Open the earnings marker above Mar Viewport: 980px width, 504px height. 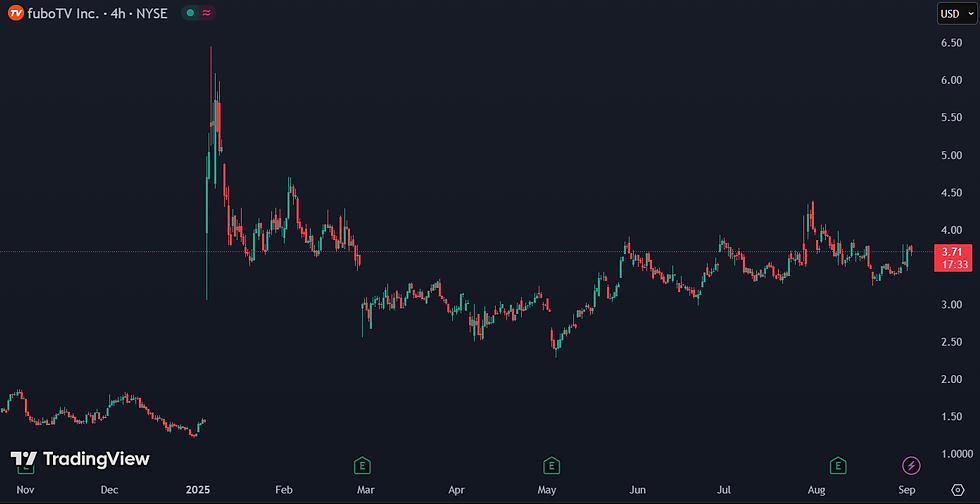pos(362,465)
